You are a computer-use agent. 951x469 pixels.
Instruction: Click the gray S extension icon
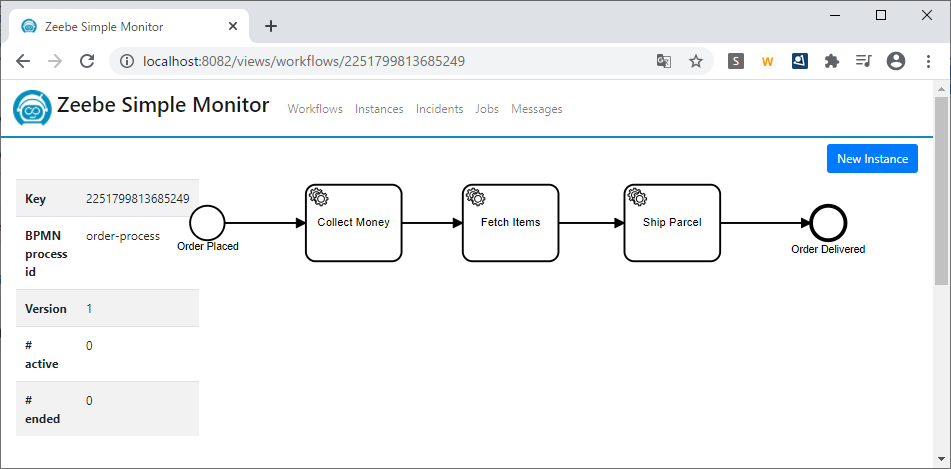(x=736, y=61)
